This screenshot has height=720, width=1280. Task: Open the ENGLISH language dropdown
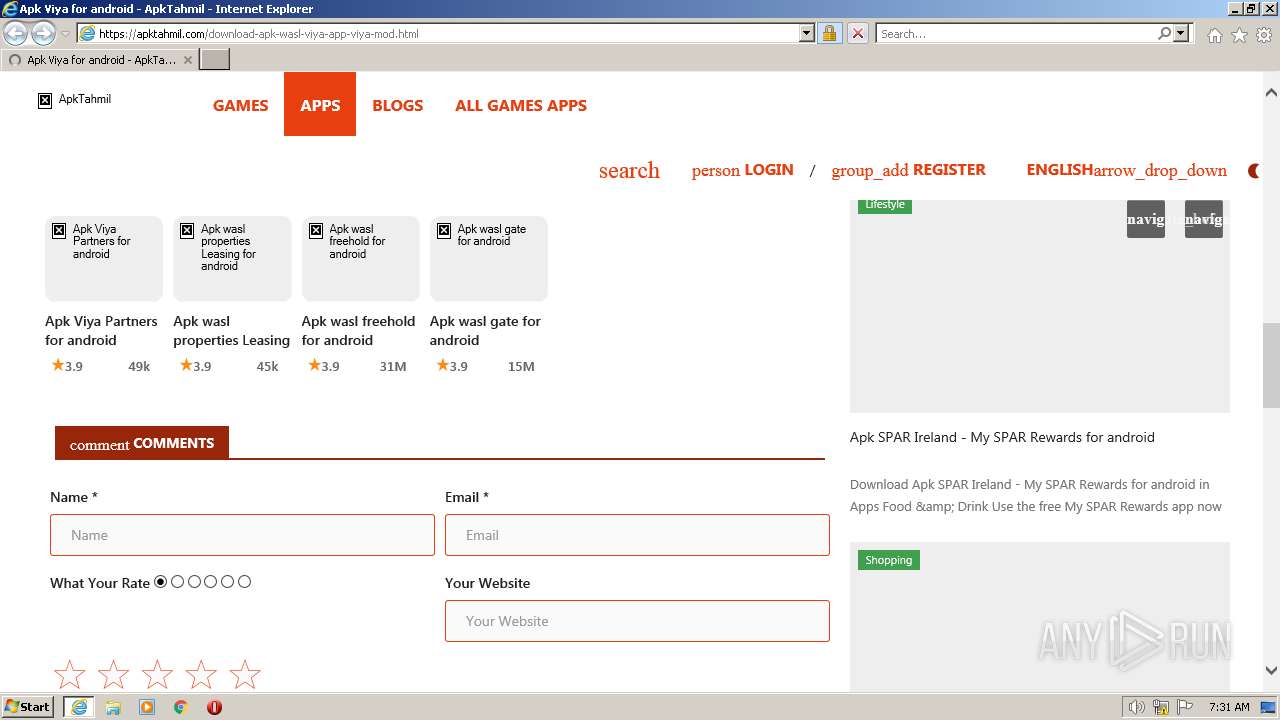tap(1126, 170)
